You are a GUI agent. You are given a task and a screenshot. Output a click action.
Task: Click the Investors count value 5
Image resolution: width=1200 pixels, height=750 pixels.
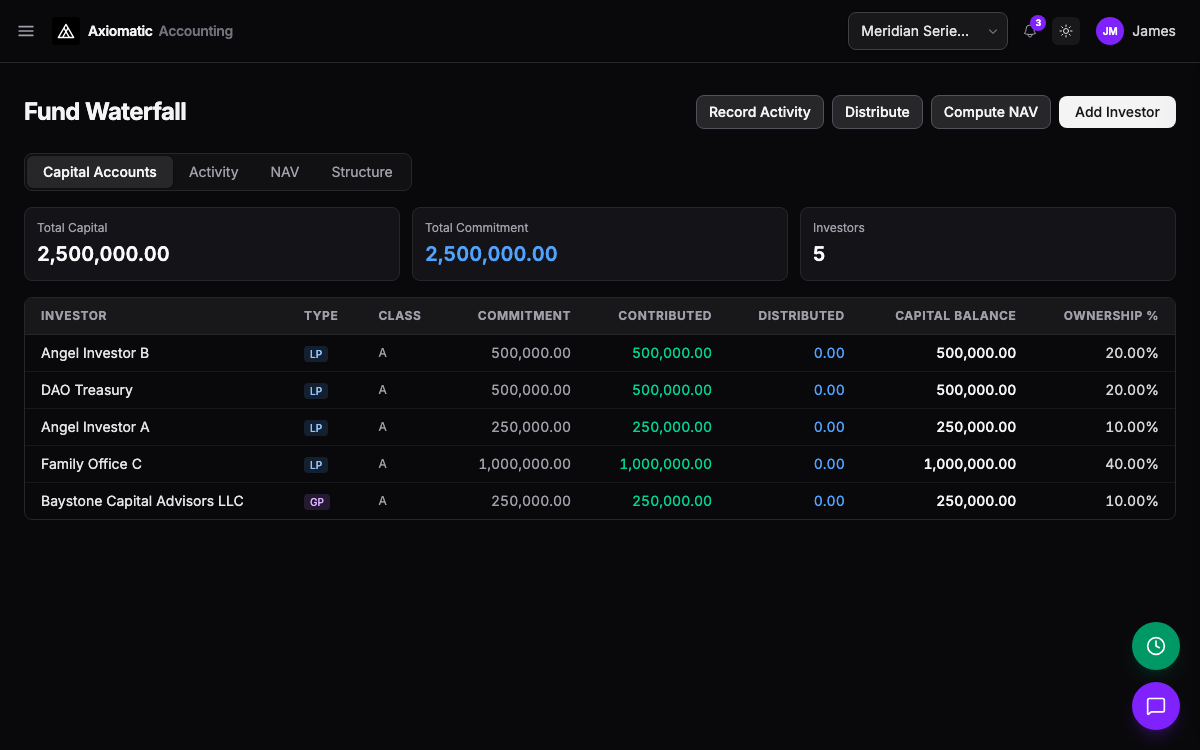coord(819,254)
